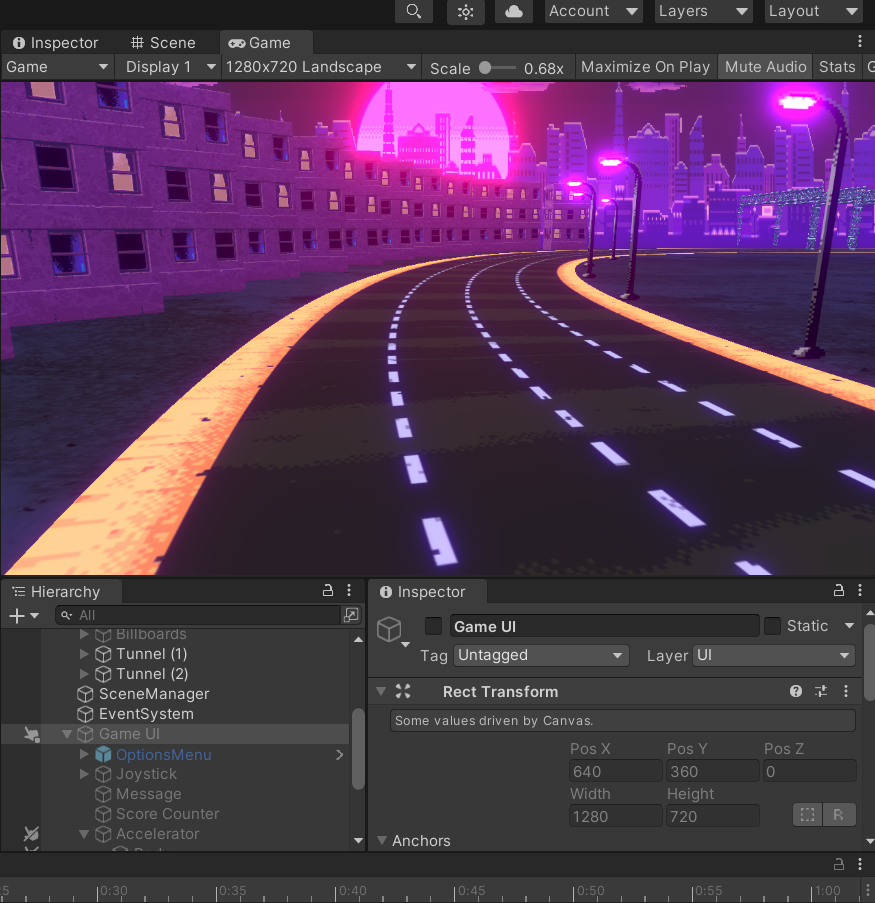This screenshot has height=903, width=875.
Task: Open the Layout dropdown
Action: (x=813, y=12)
